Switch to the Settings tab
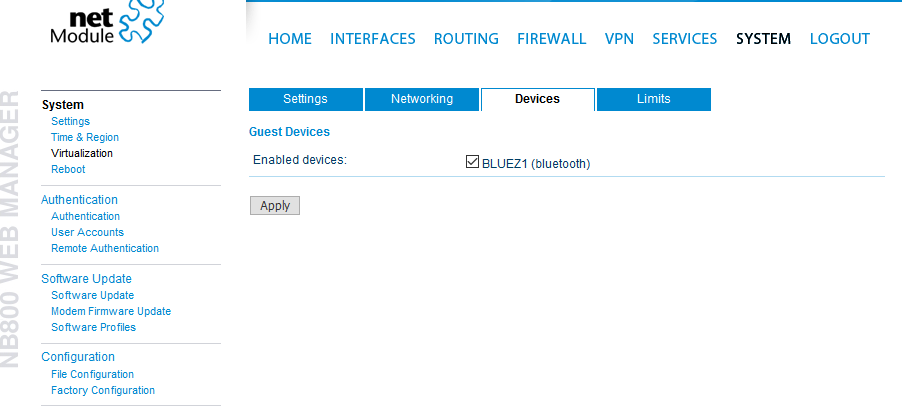The image size is (902, 408). coord(305,99)
